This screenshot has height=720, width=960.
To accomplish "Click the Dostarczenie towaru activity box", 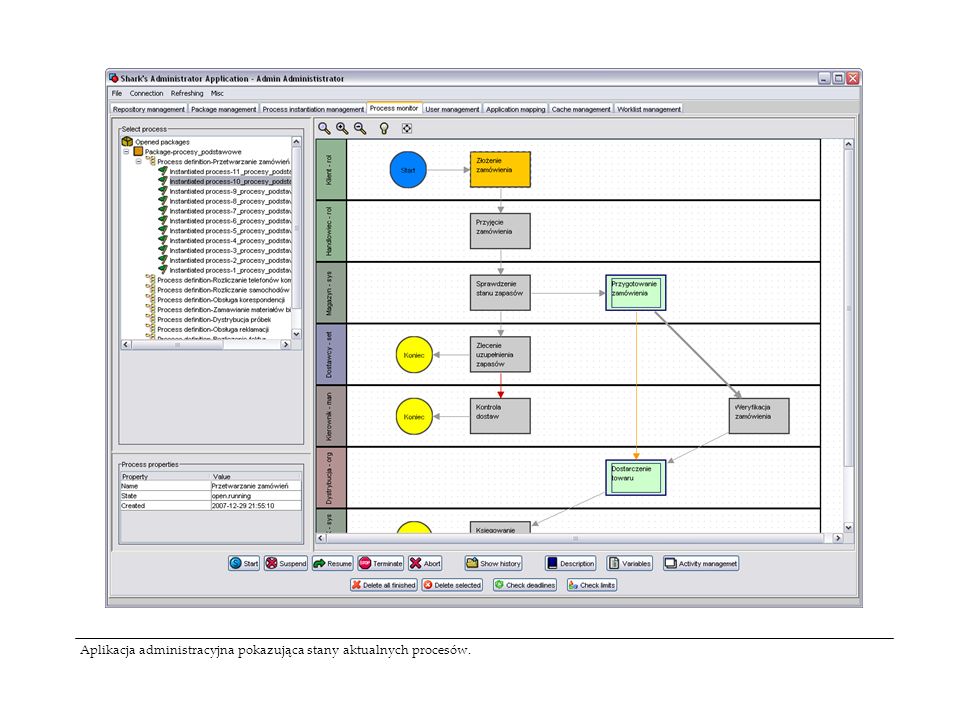I will pyautogui.click(x=636, y=478).
